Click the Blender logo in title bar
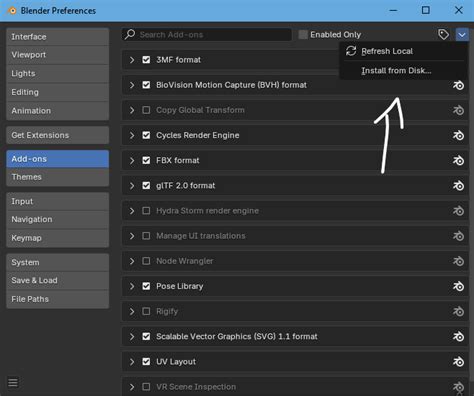Screen dimensions: 474x396 12,11
